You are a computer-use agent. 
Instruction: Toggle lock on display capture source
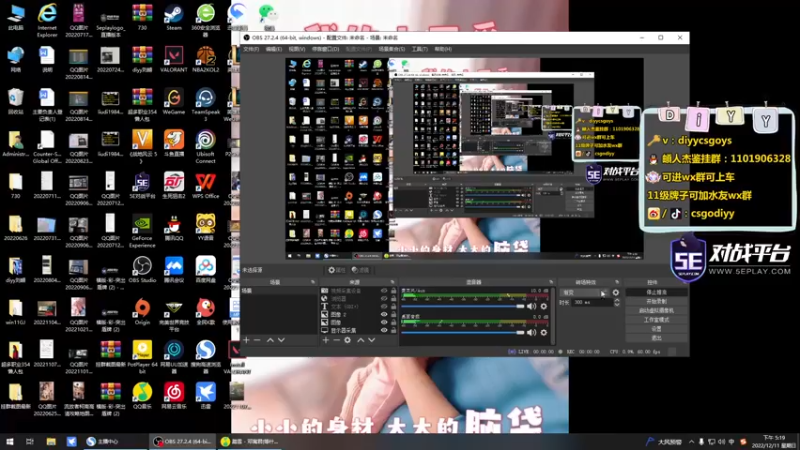click(393, 330)
